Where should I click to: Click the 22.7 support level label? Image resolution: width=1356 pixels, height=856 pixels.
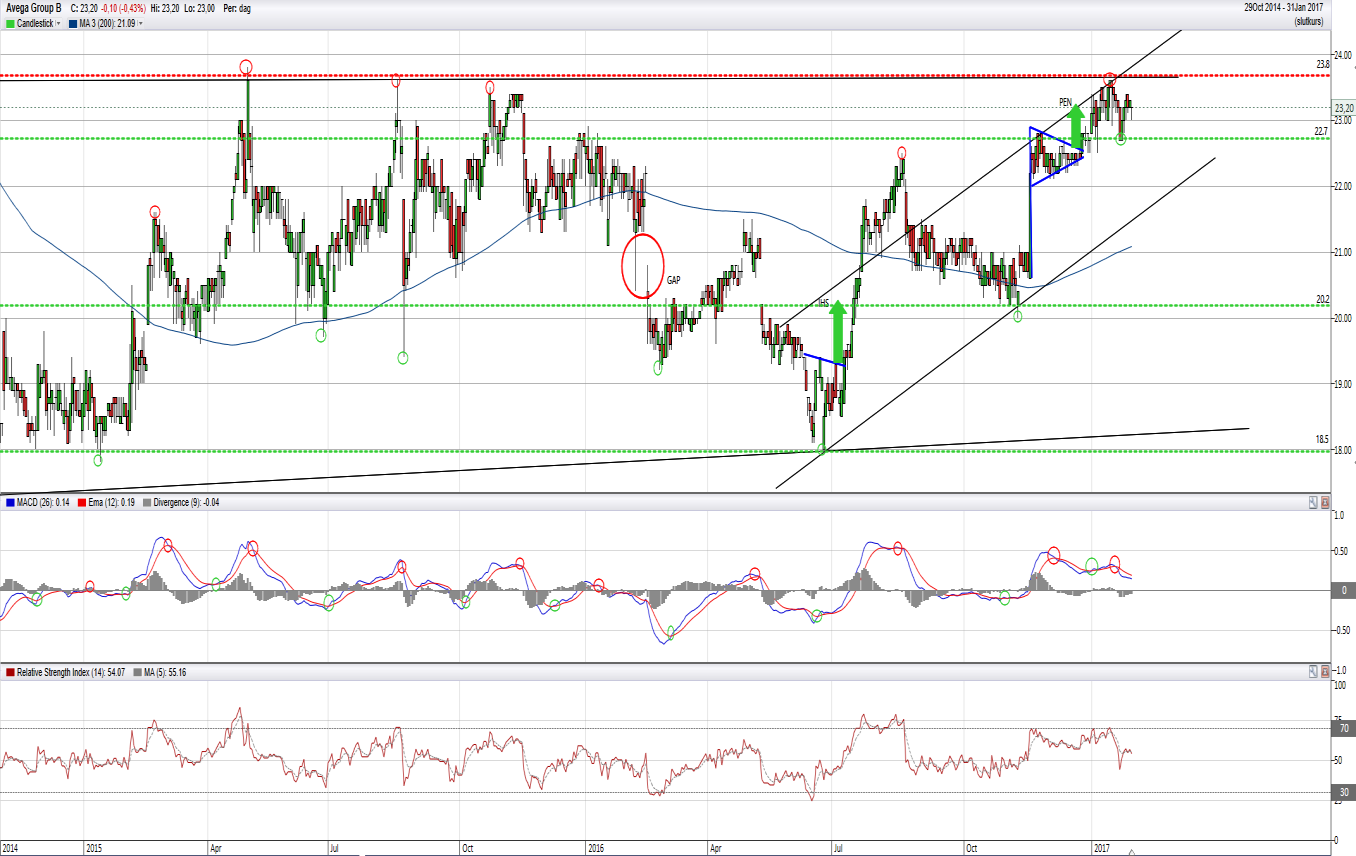(1322, 131)
